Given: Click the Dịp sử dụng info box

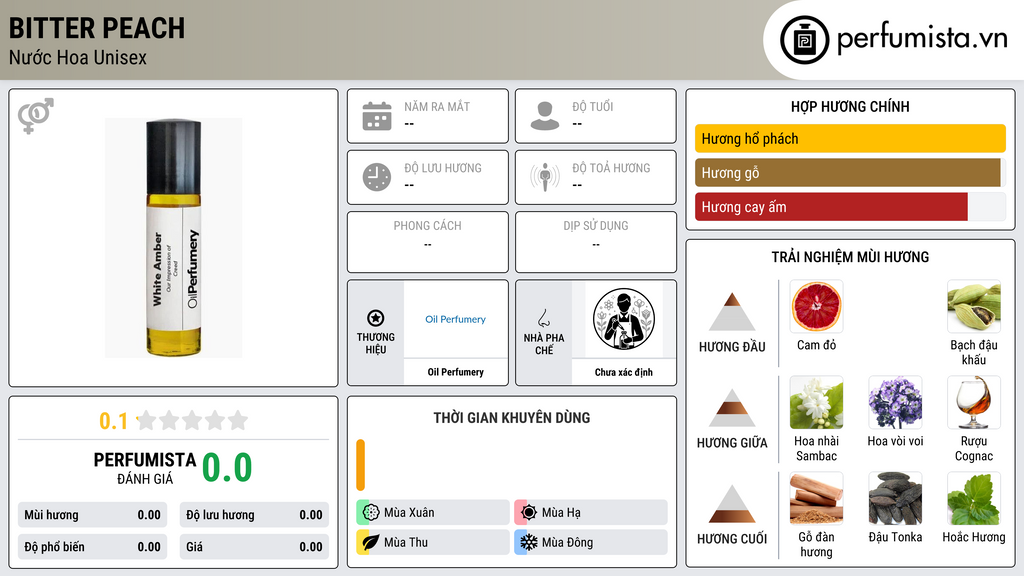Looking at the screenshot, I should 596,242.
